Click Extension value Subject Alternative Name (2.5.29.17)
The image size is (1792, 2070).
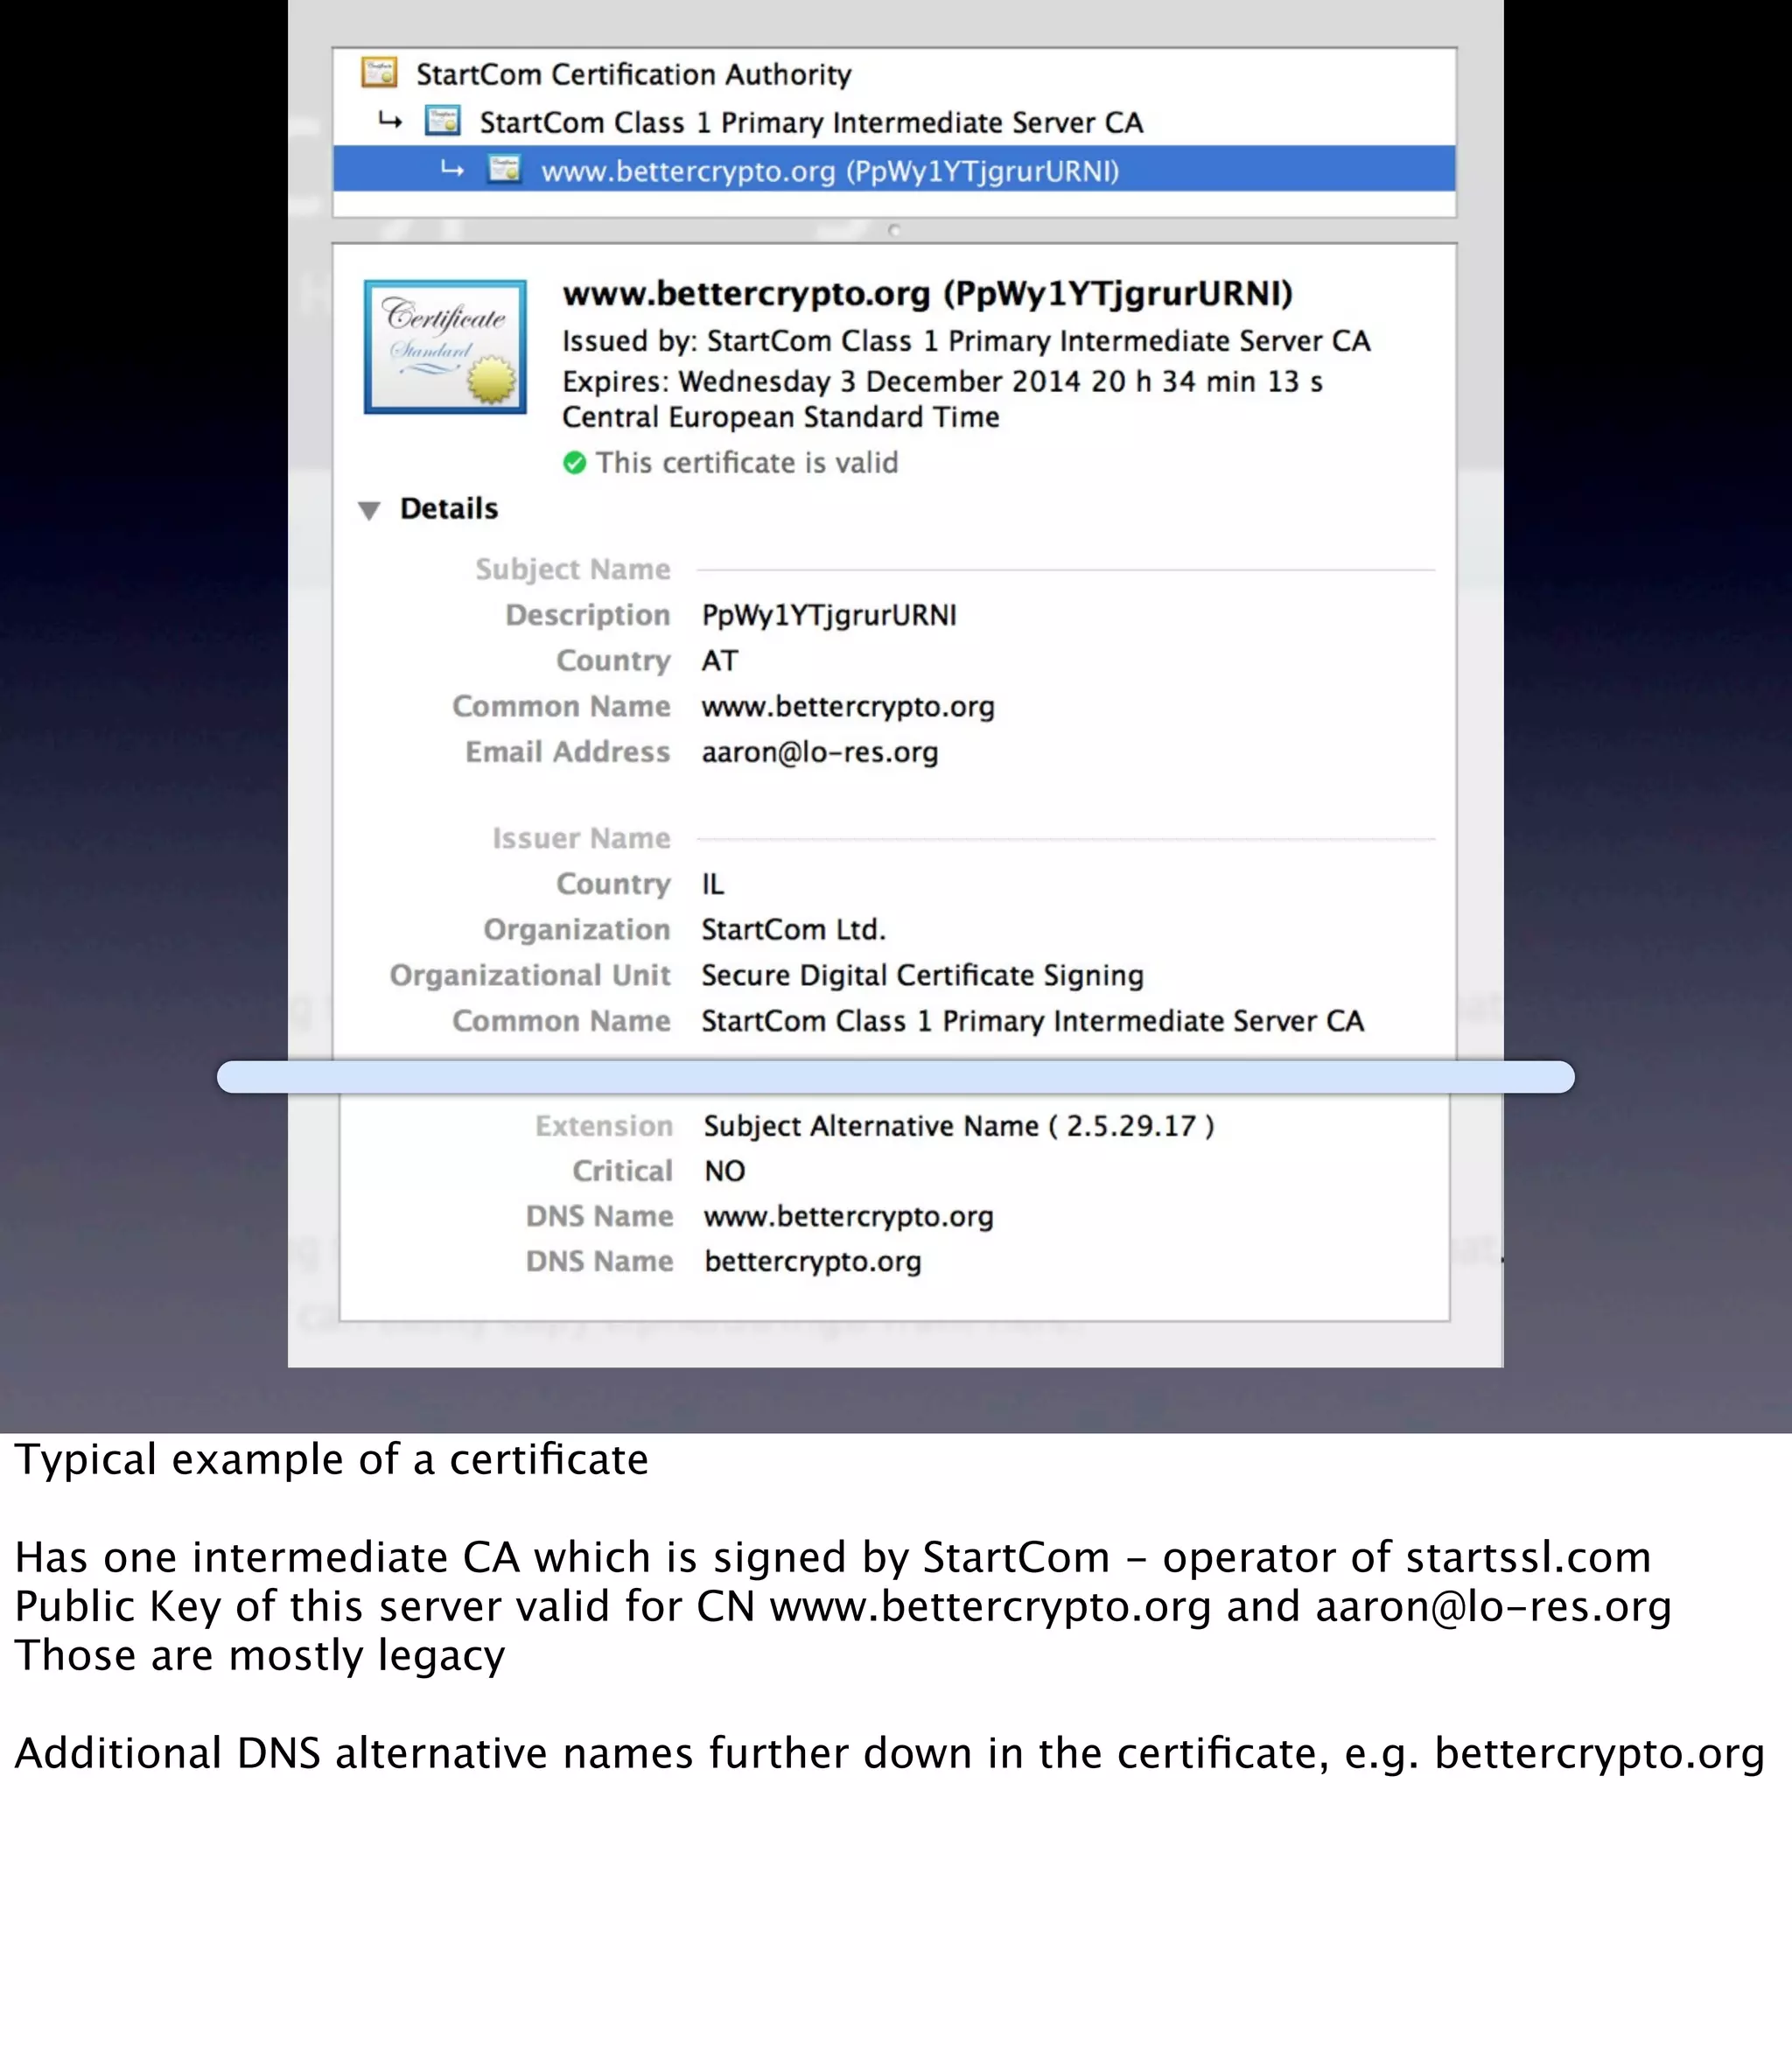coord(959,1126)
